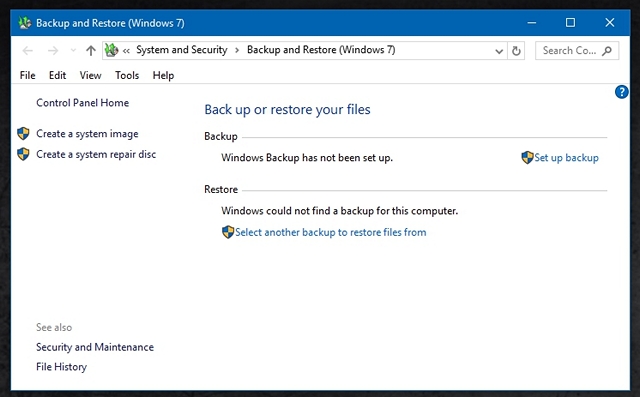The image size is (640, 397).
Task: Close the Backup and Restore window
Action: click(x=610, y=23)
